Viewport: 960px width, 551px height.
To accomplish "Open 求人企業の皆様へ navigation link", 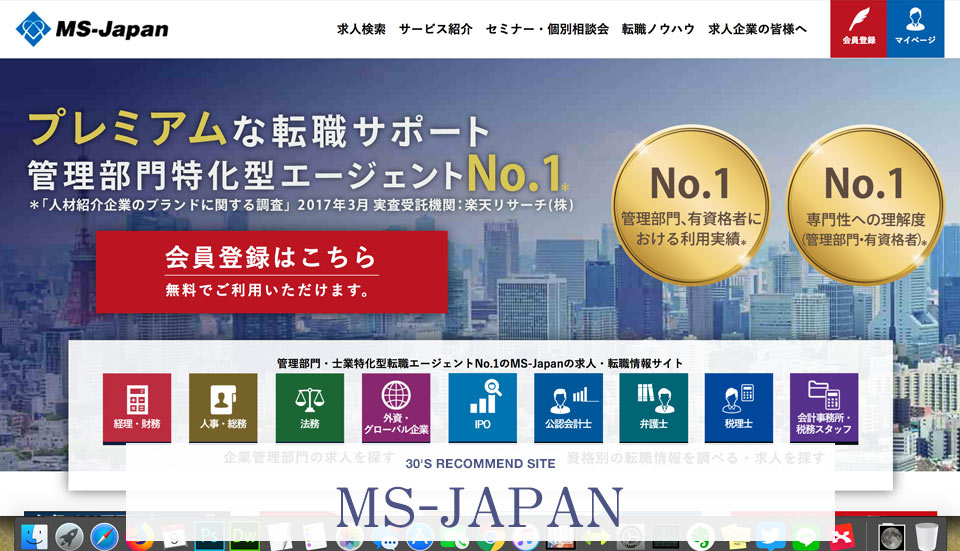I will pos(757,29).
